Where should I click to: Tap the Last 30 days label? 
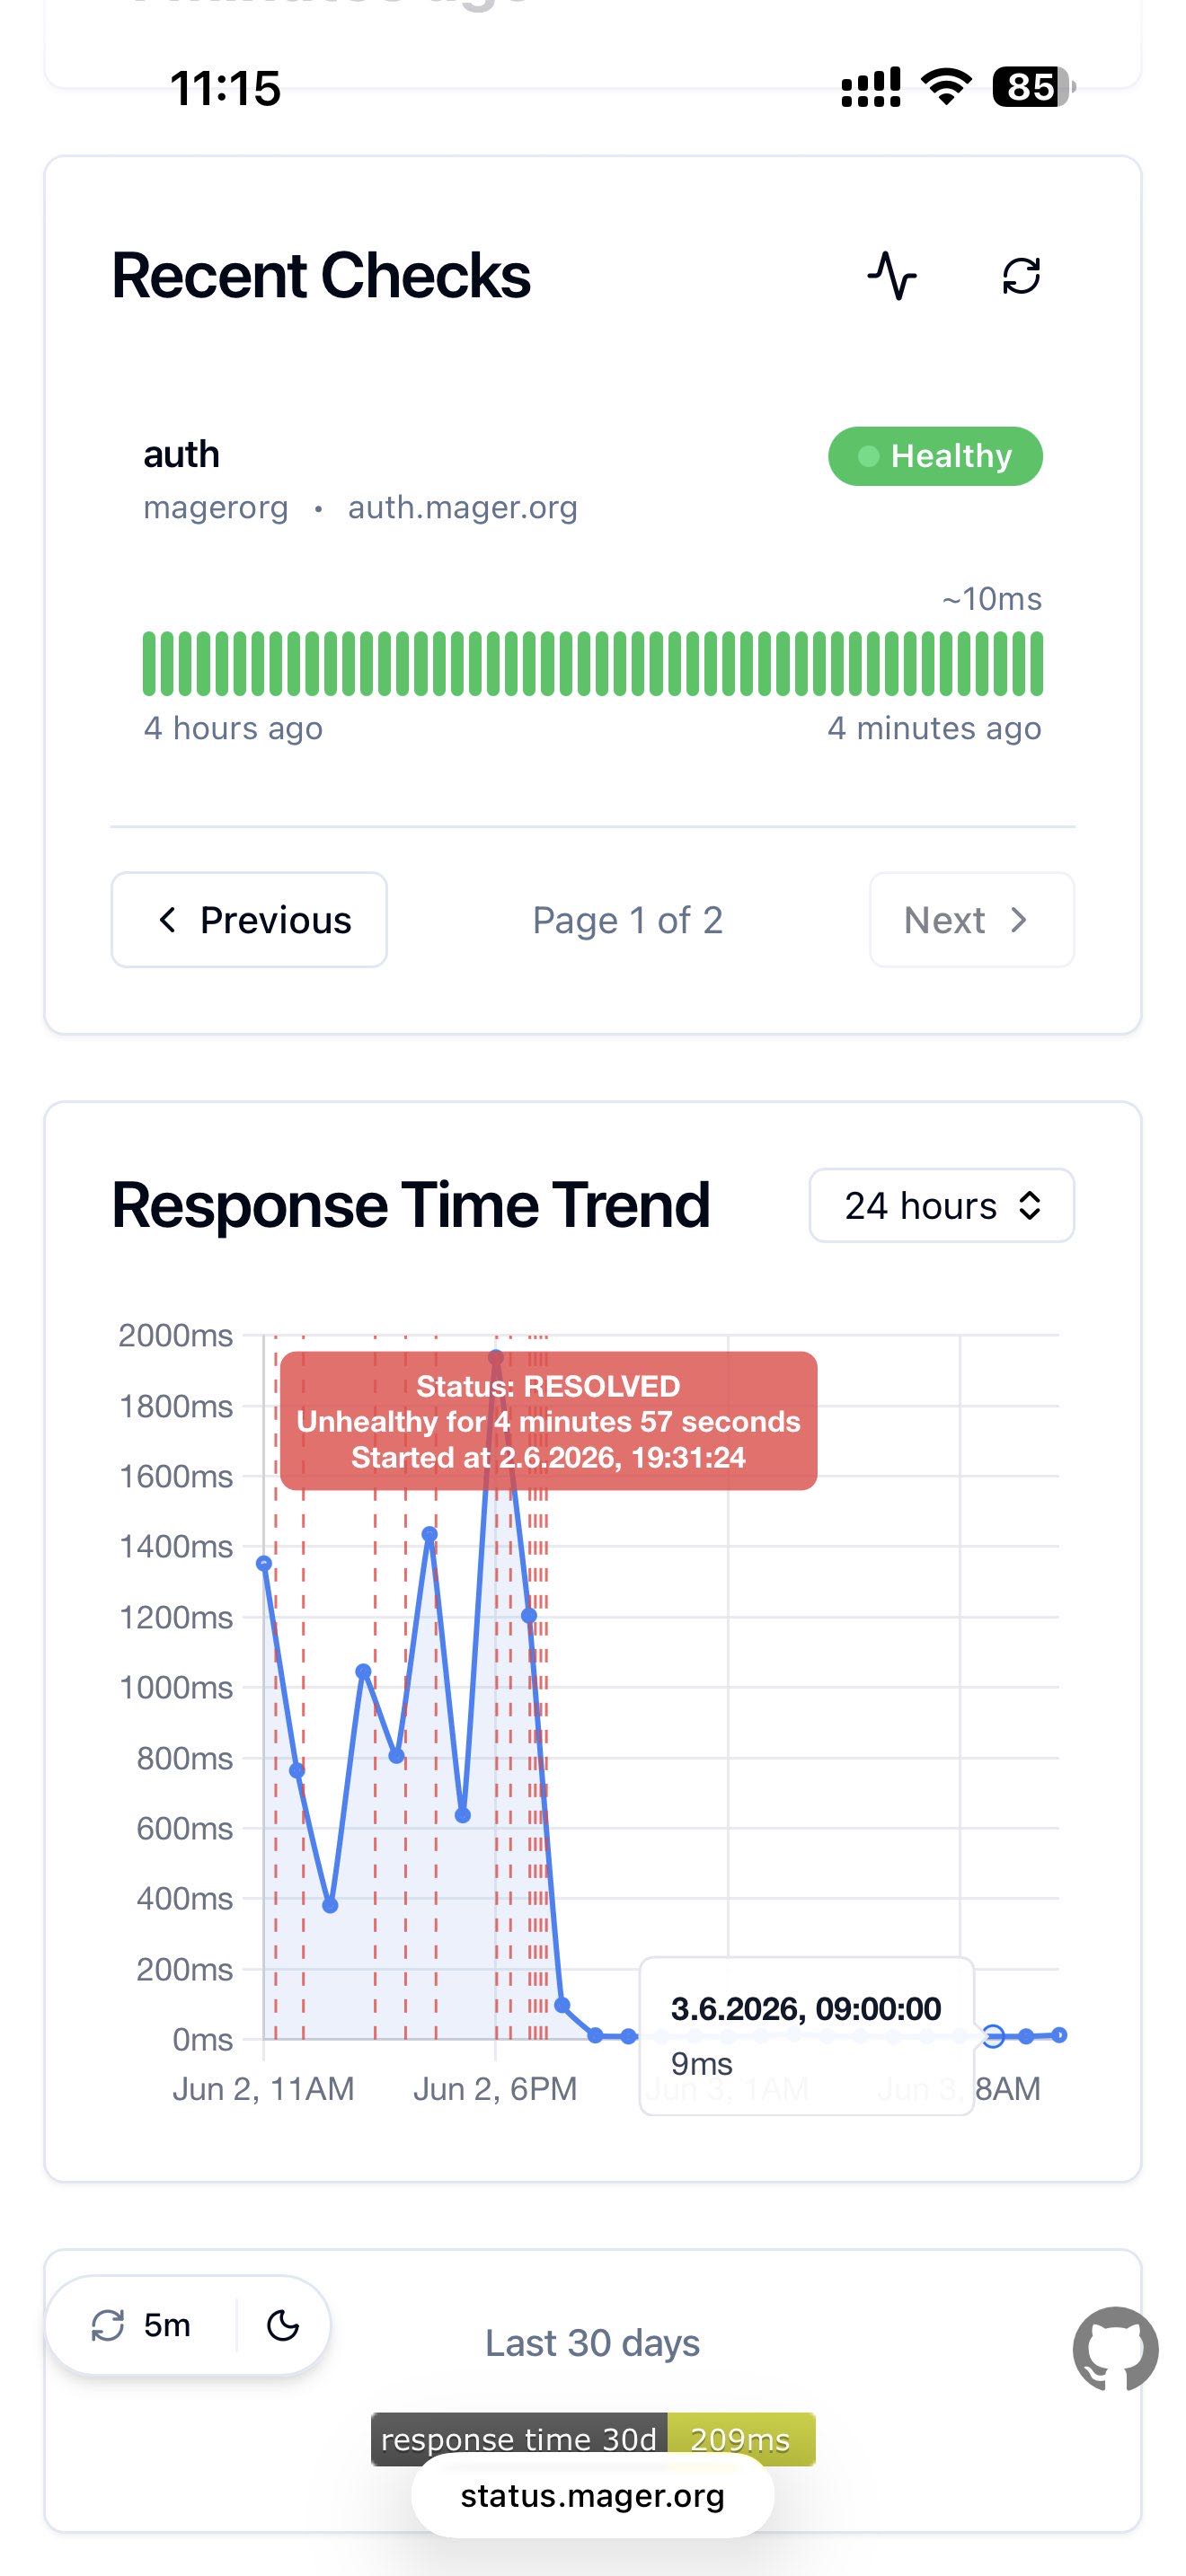pos(592,2343)
